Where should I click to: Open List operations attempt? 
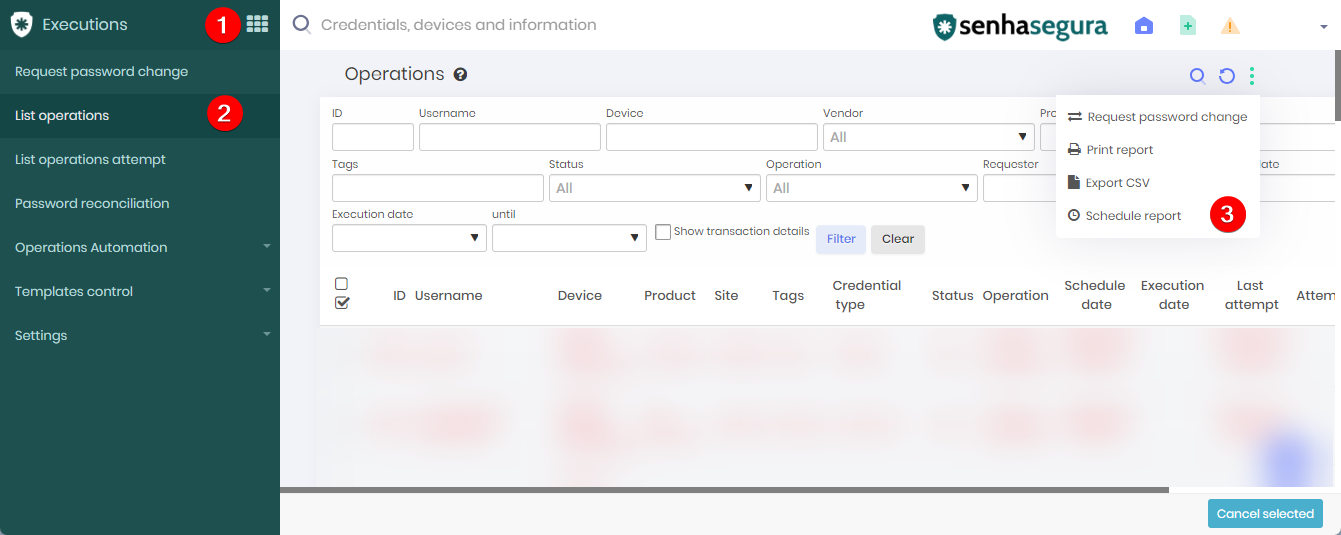(140, 159)
